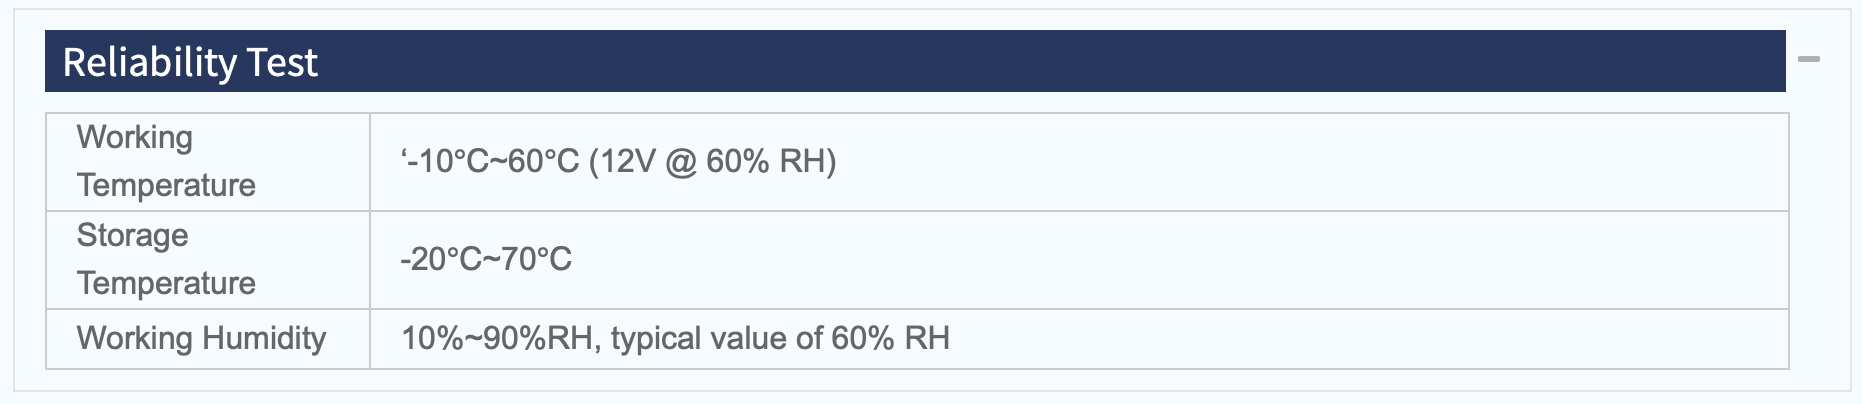The width and height of the screenshot is (1862, 404).
Task: Click the 10%~90%RH range text
Action: (497, 338)
